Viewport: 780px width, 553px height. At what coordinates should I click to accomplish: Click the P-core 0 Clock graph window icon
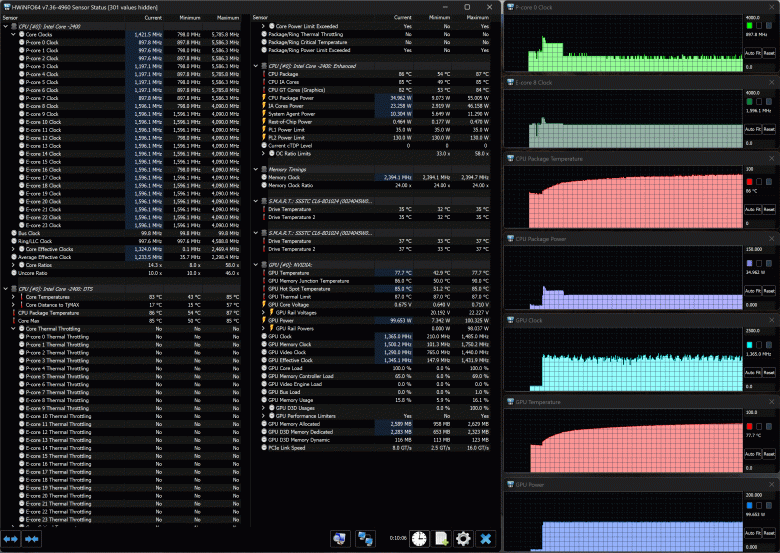(x=510, y=7)
